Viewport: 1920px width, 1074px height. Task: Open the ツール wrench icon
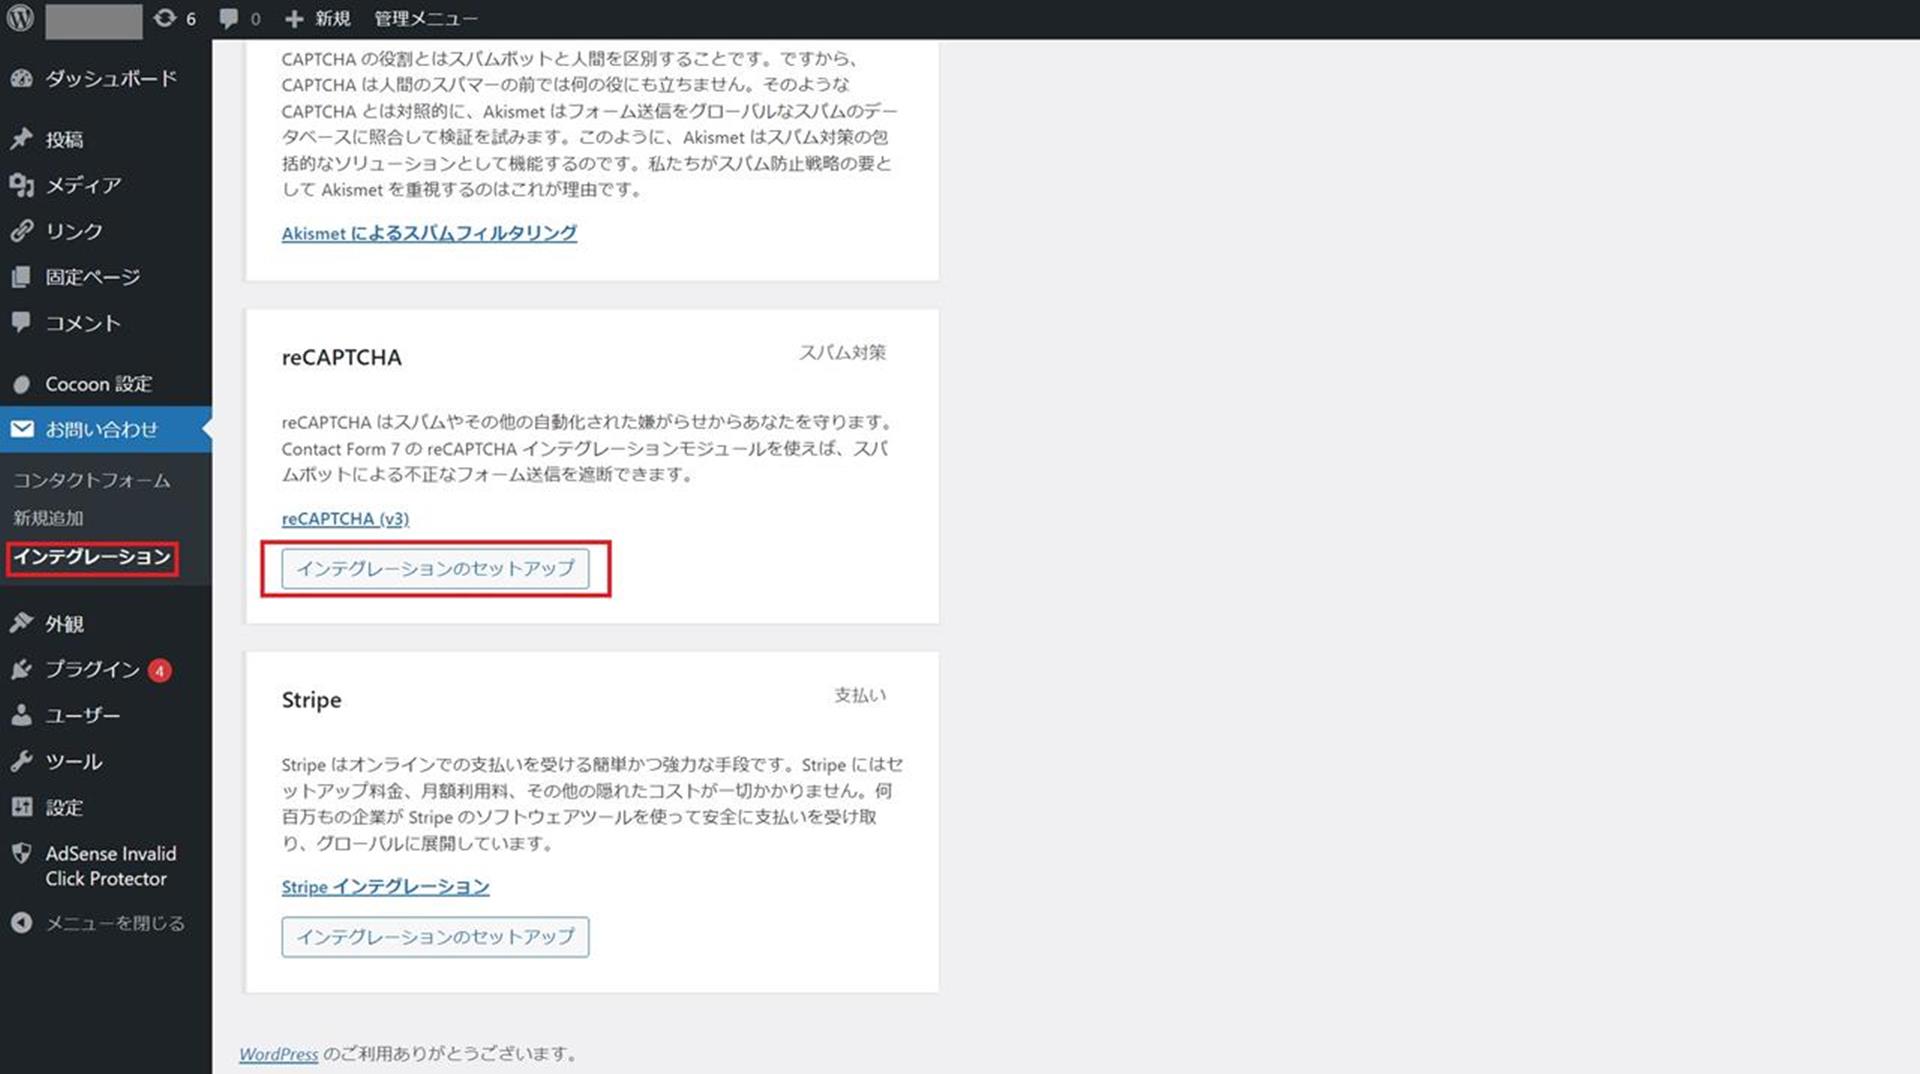pyautogui.click(x=22, y=761)
